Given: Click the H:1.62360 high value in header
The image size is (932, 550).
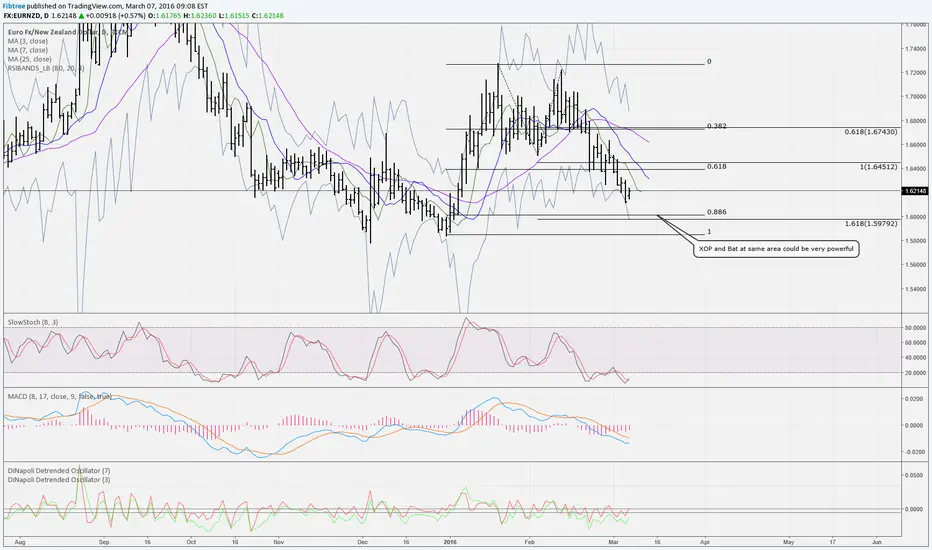Looking at the screenshot, I should [x=200, y=14].
